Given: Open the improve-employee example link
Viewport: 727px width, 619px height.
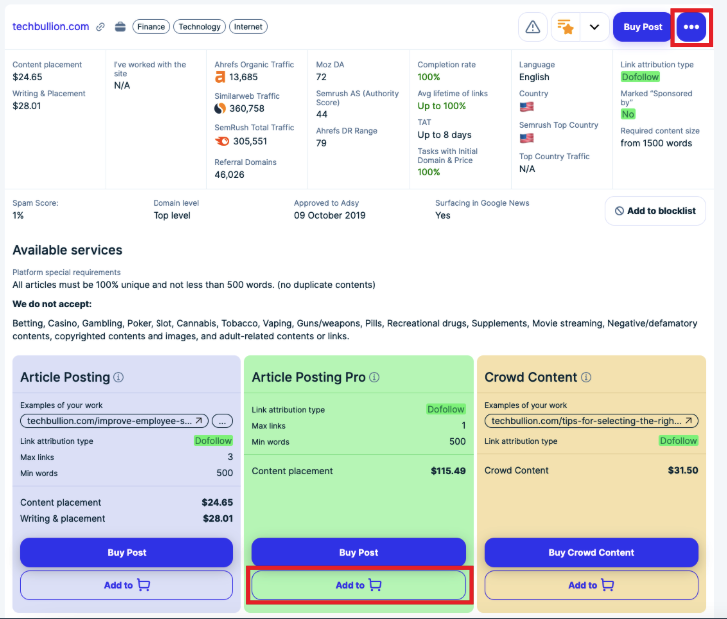Looking at the screenshot, I should point(113,421).
